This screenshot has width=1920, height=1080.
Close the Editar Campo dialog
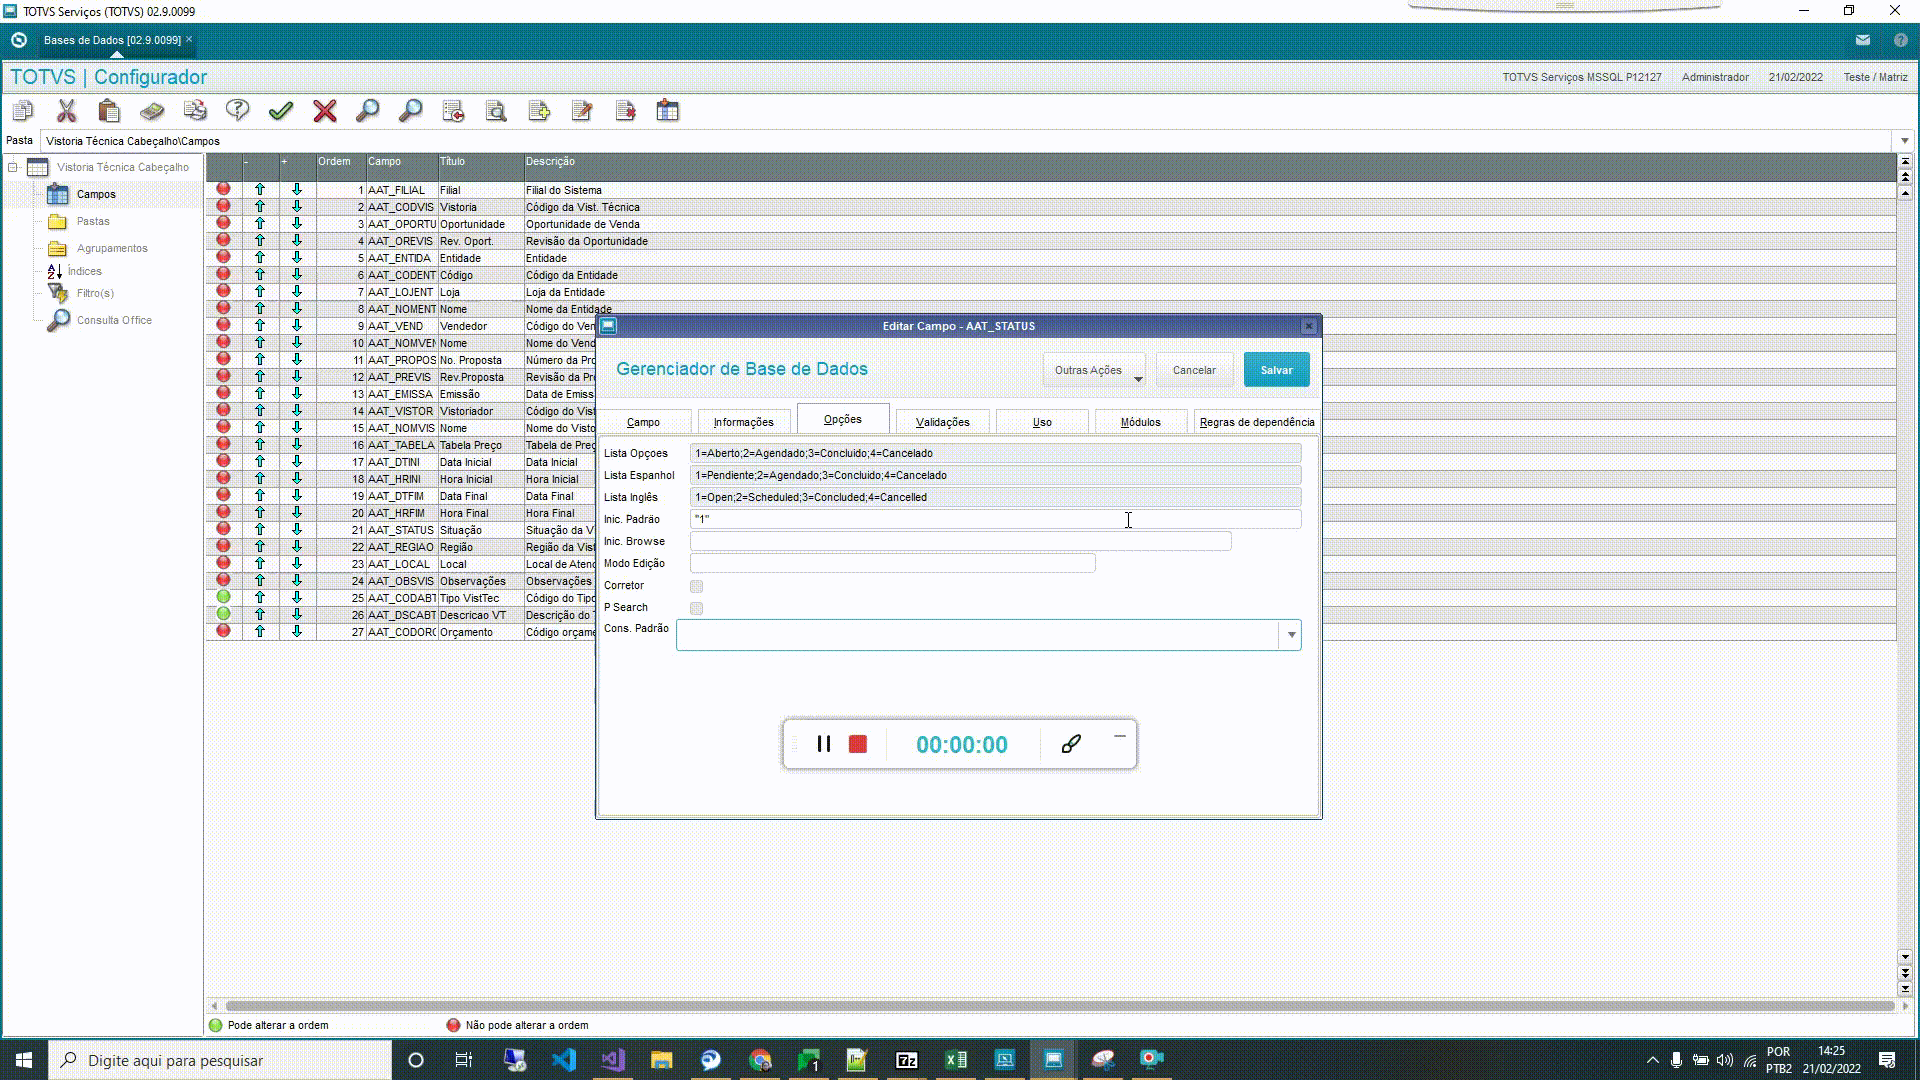[x=1308, y=326]
